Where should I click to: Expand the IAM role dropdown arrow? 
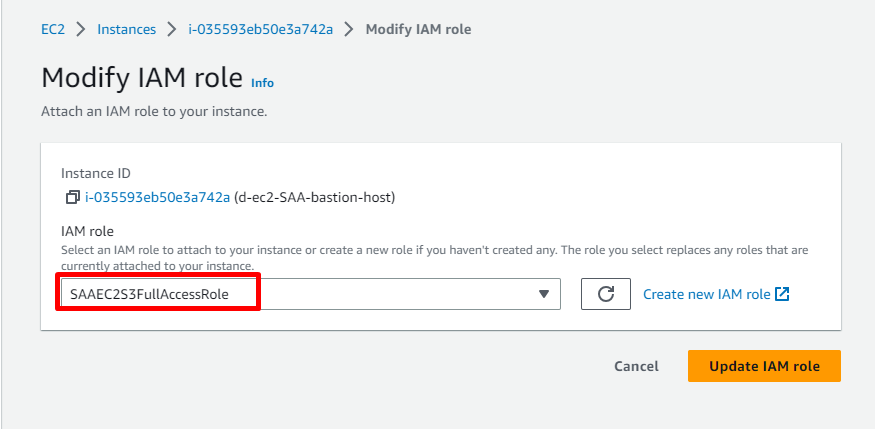(x=544, y=294)
